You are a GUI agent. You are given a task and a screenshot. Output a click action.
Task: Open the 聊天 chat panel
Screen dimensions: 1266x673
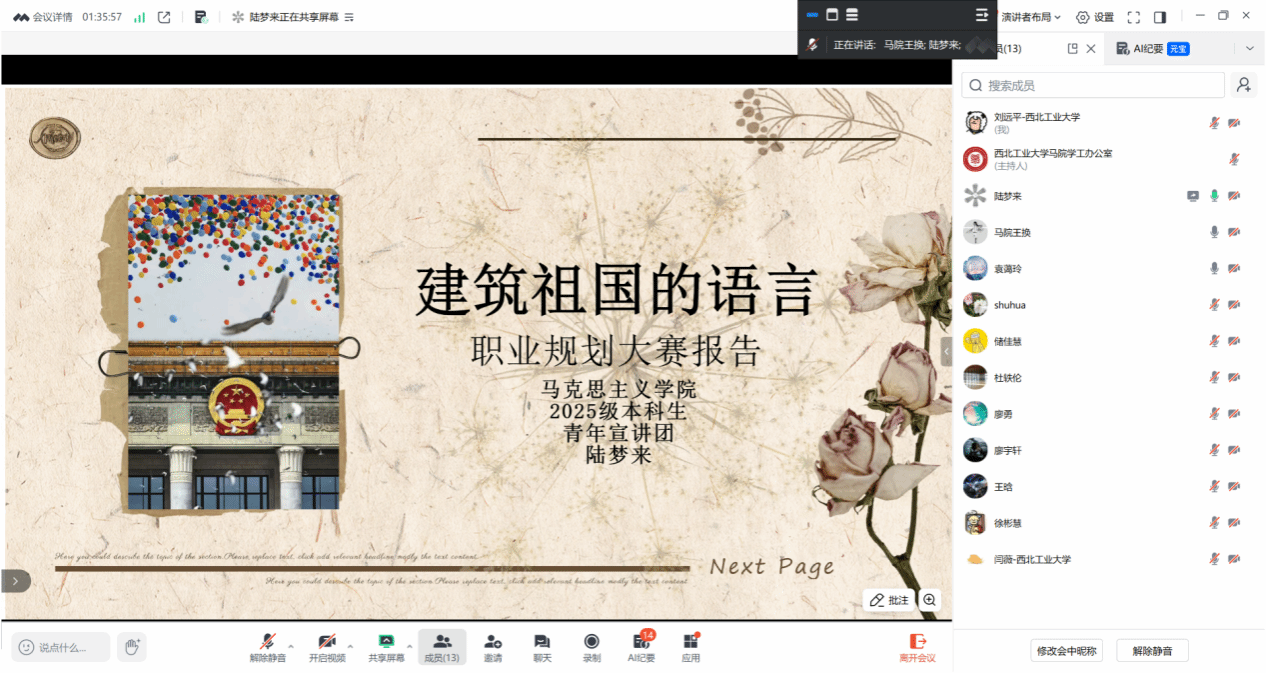coord(541,646)
